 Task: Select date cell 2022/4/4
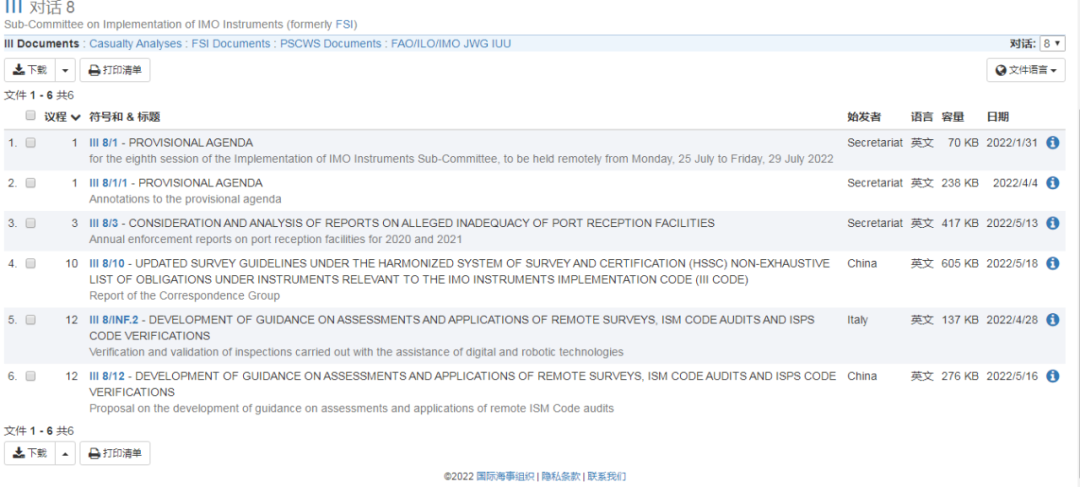click(x=1015, y=183)
